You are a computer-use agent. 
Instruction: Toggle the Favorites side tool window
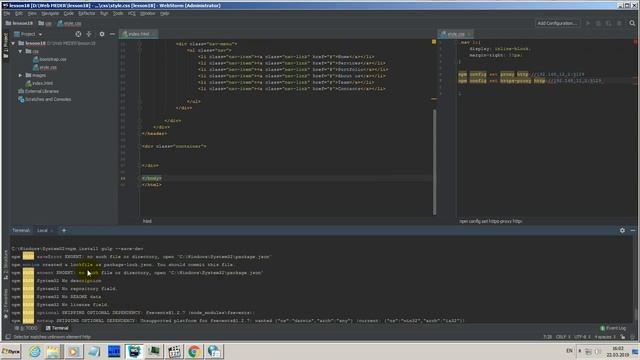tap(5, 304)
